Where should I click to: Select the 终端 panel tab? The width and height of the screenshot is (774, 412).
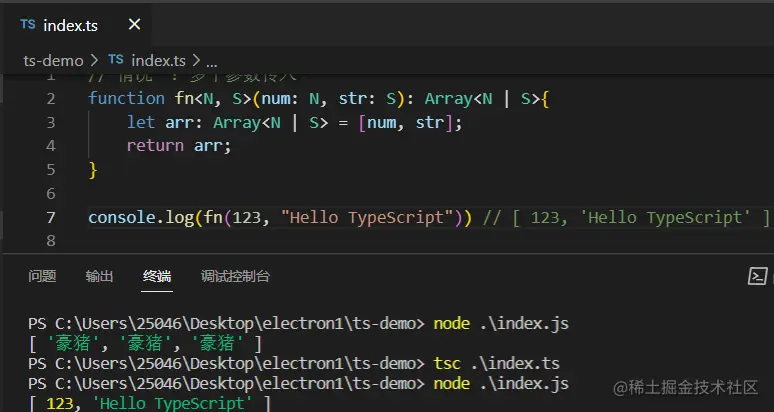coord(157,276)
